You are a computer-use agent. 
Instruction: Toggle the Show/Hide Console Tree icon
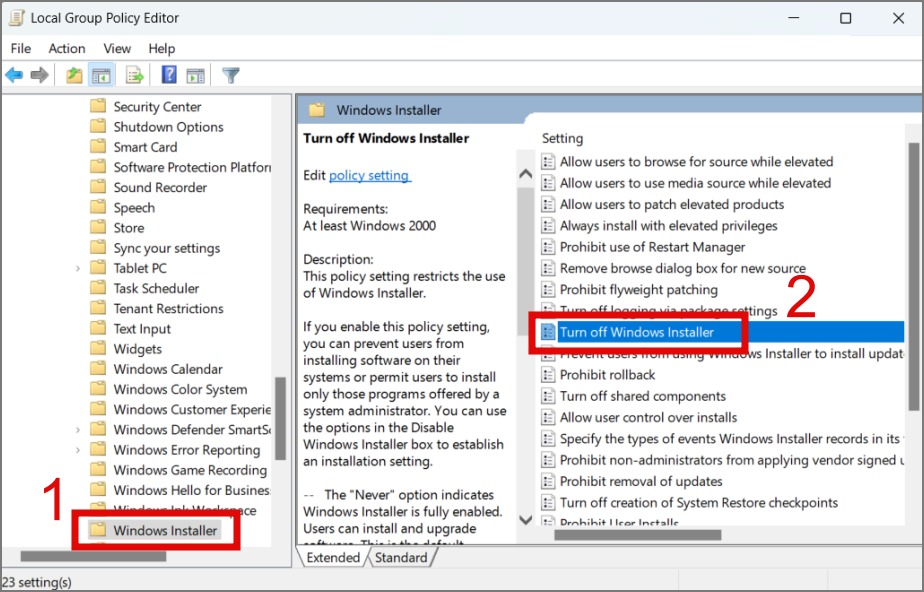pyautogui.click(x=101, y=75)
